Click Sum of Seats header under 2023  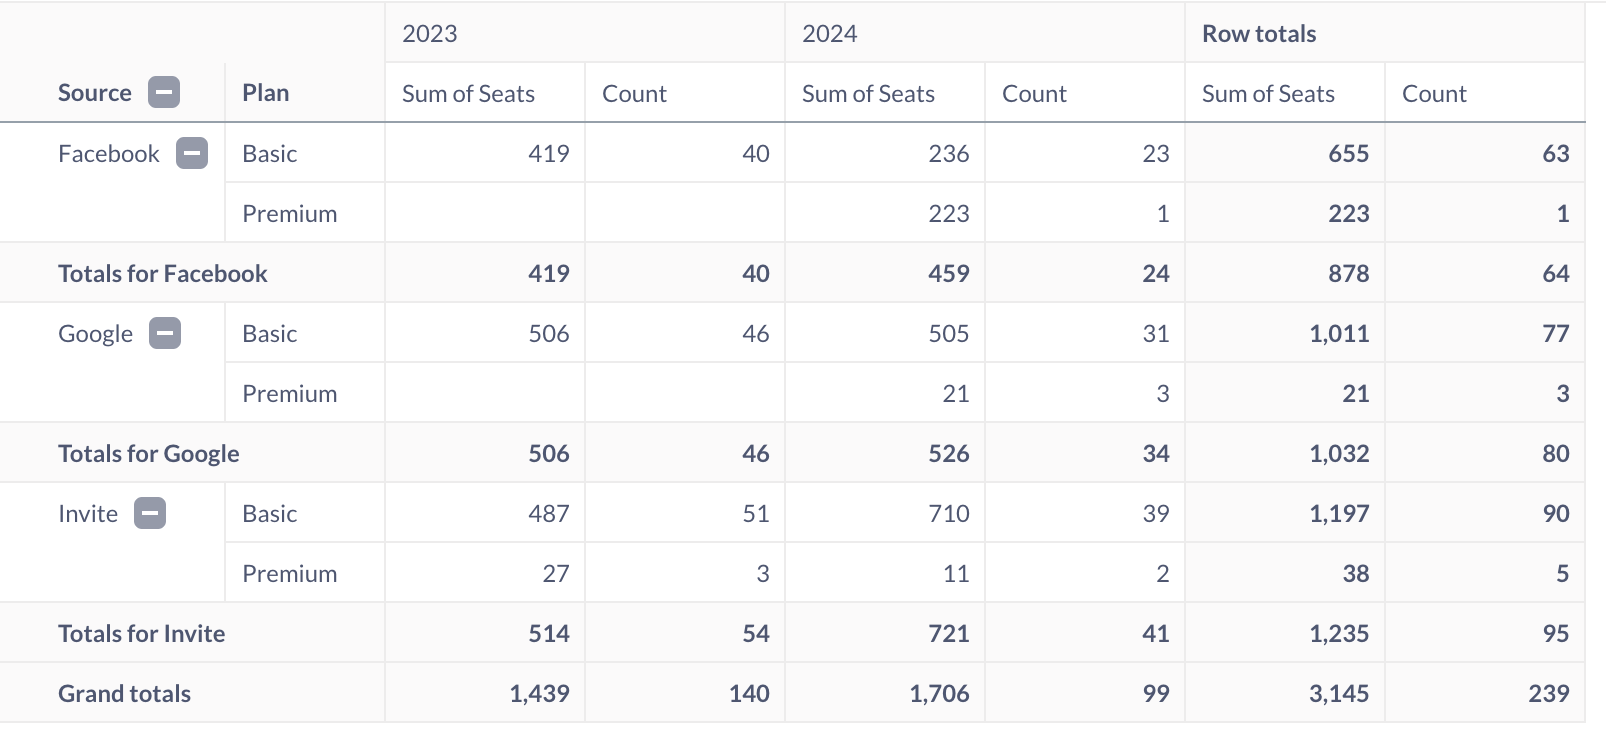click(x=468, y=94)
